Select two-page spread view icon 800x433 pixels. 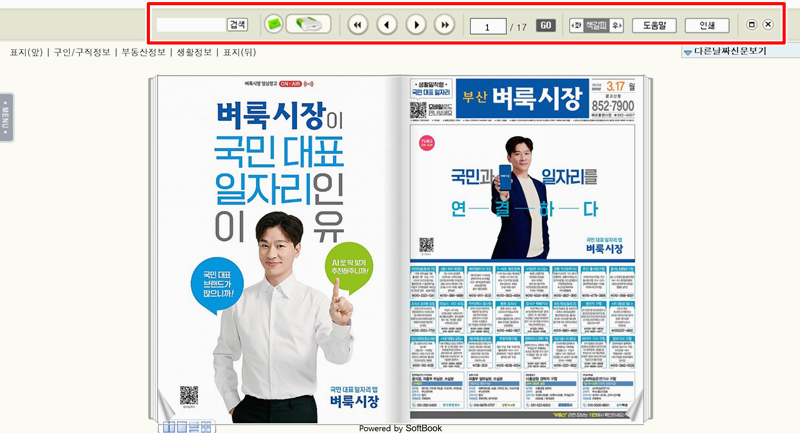tap(169, 427)
